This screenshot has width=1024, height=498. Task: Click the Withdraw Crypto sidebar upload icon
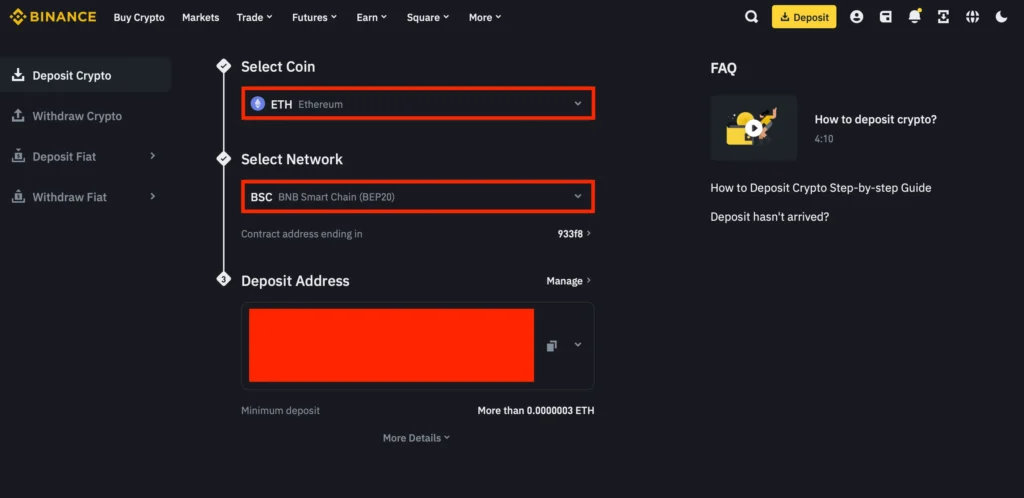pyautogui.click(x=18, y=116)
